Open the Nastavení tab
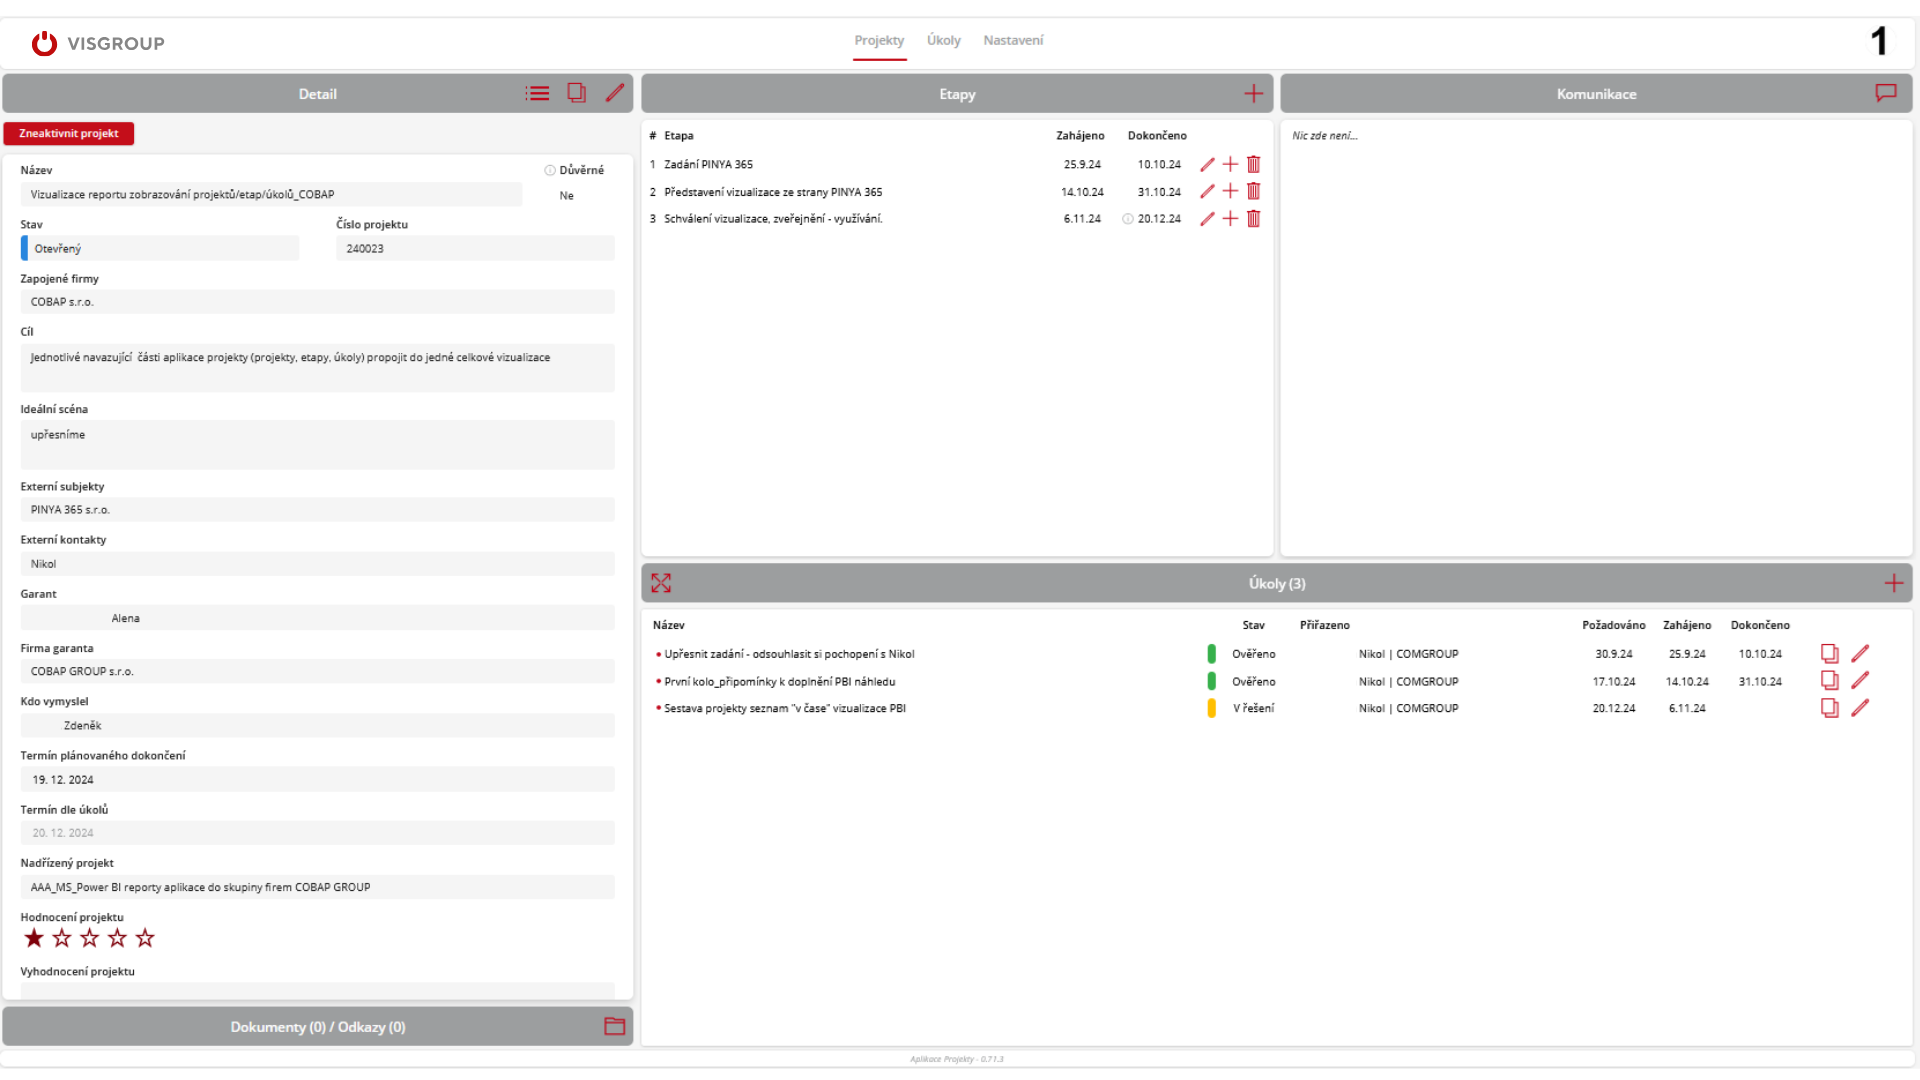Screen dimensions: 1920x1080 [1013, 41]
